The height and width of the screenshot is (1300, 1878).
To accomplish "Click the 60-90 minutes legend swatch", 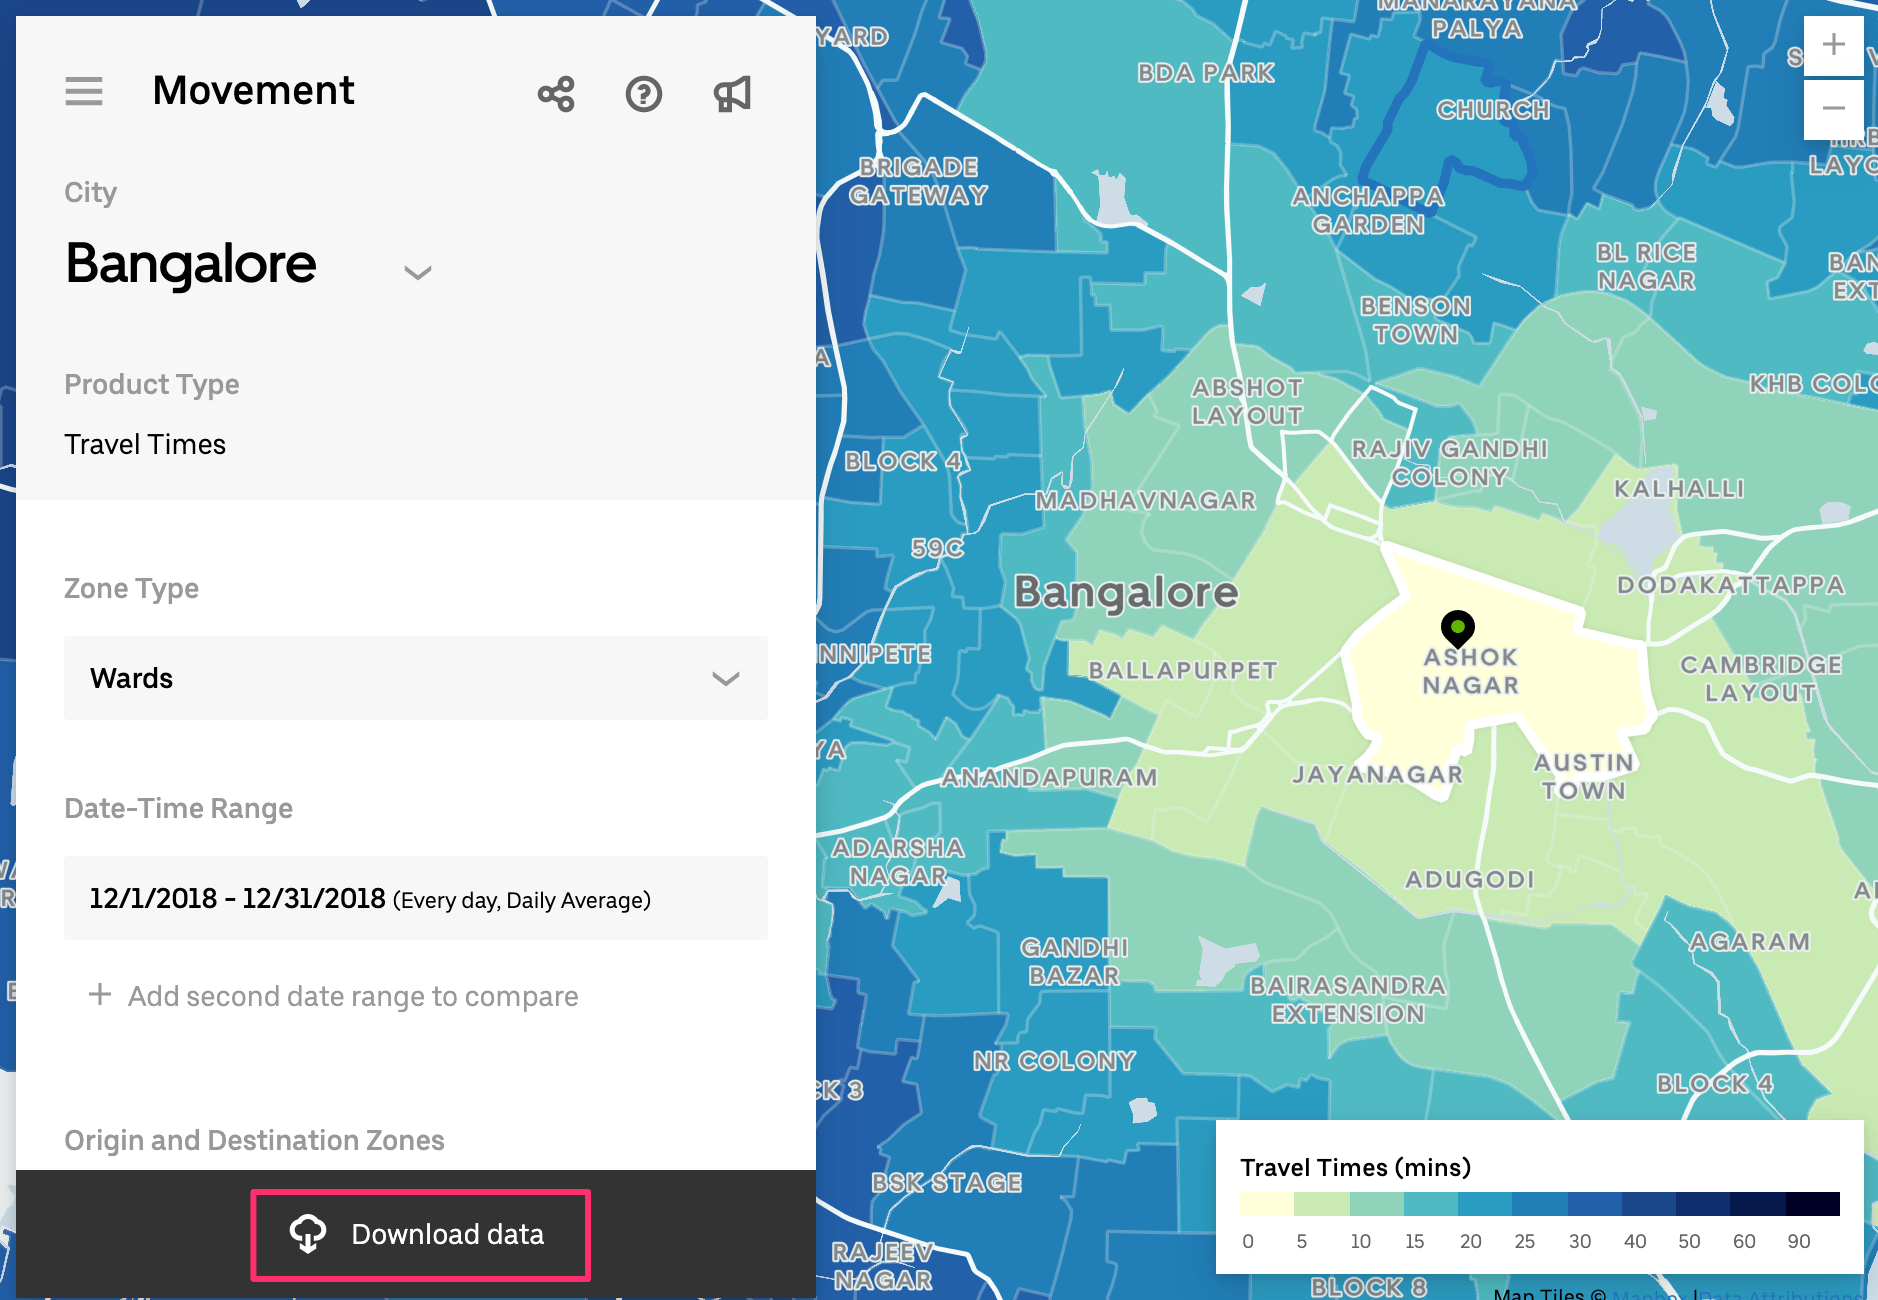I will click(1758, 1203).
